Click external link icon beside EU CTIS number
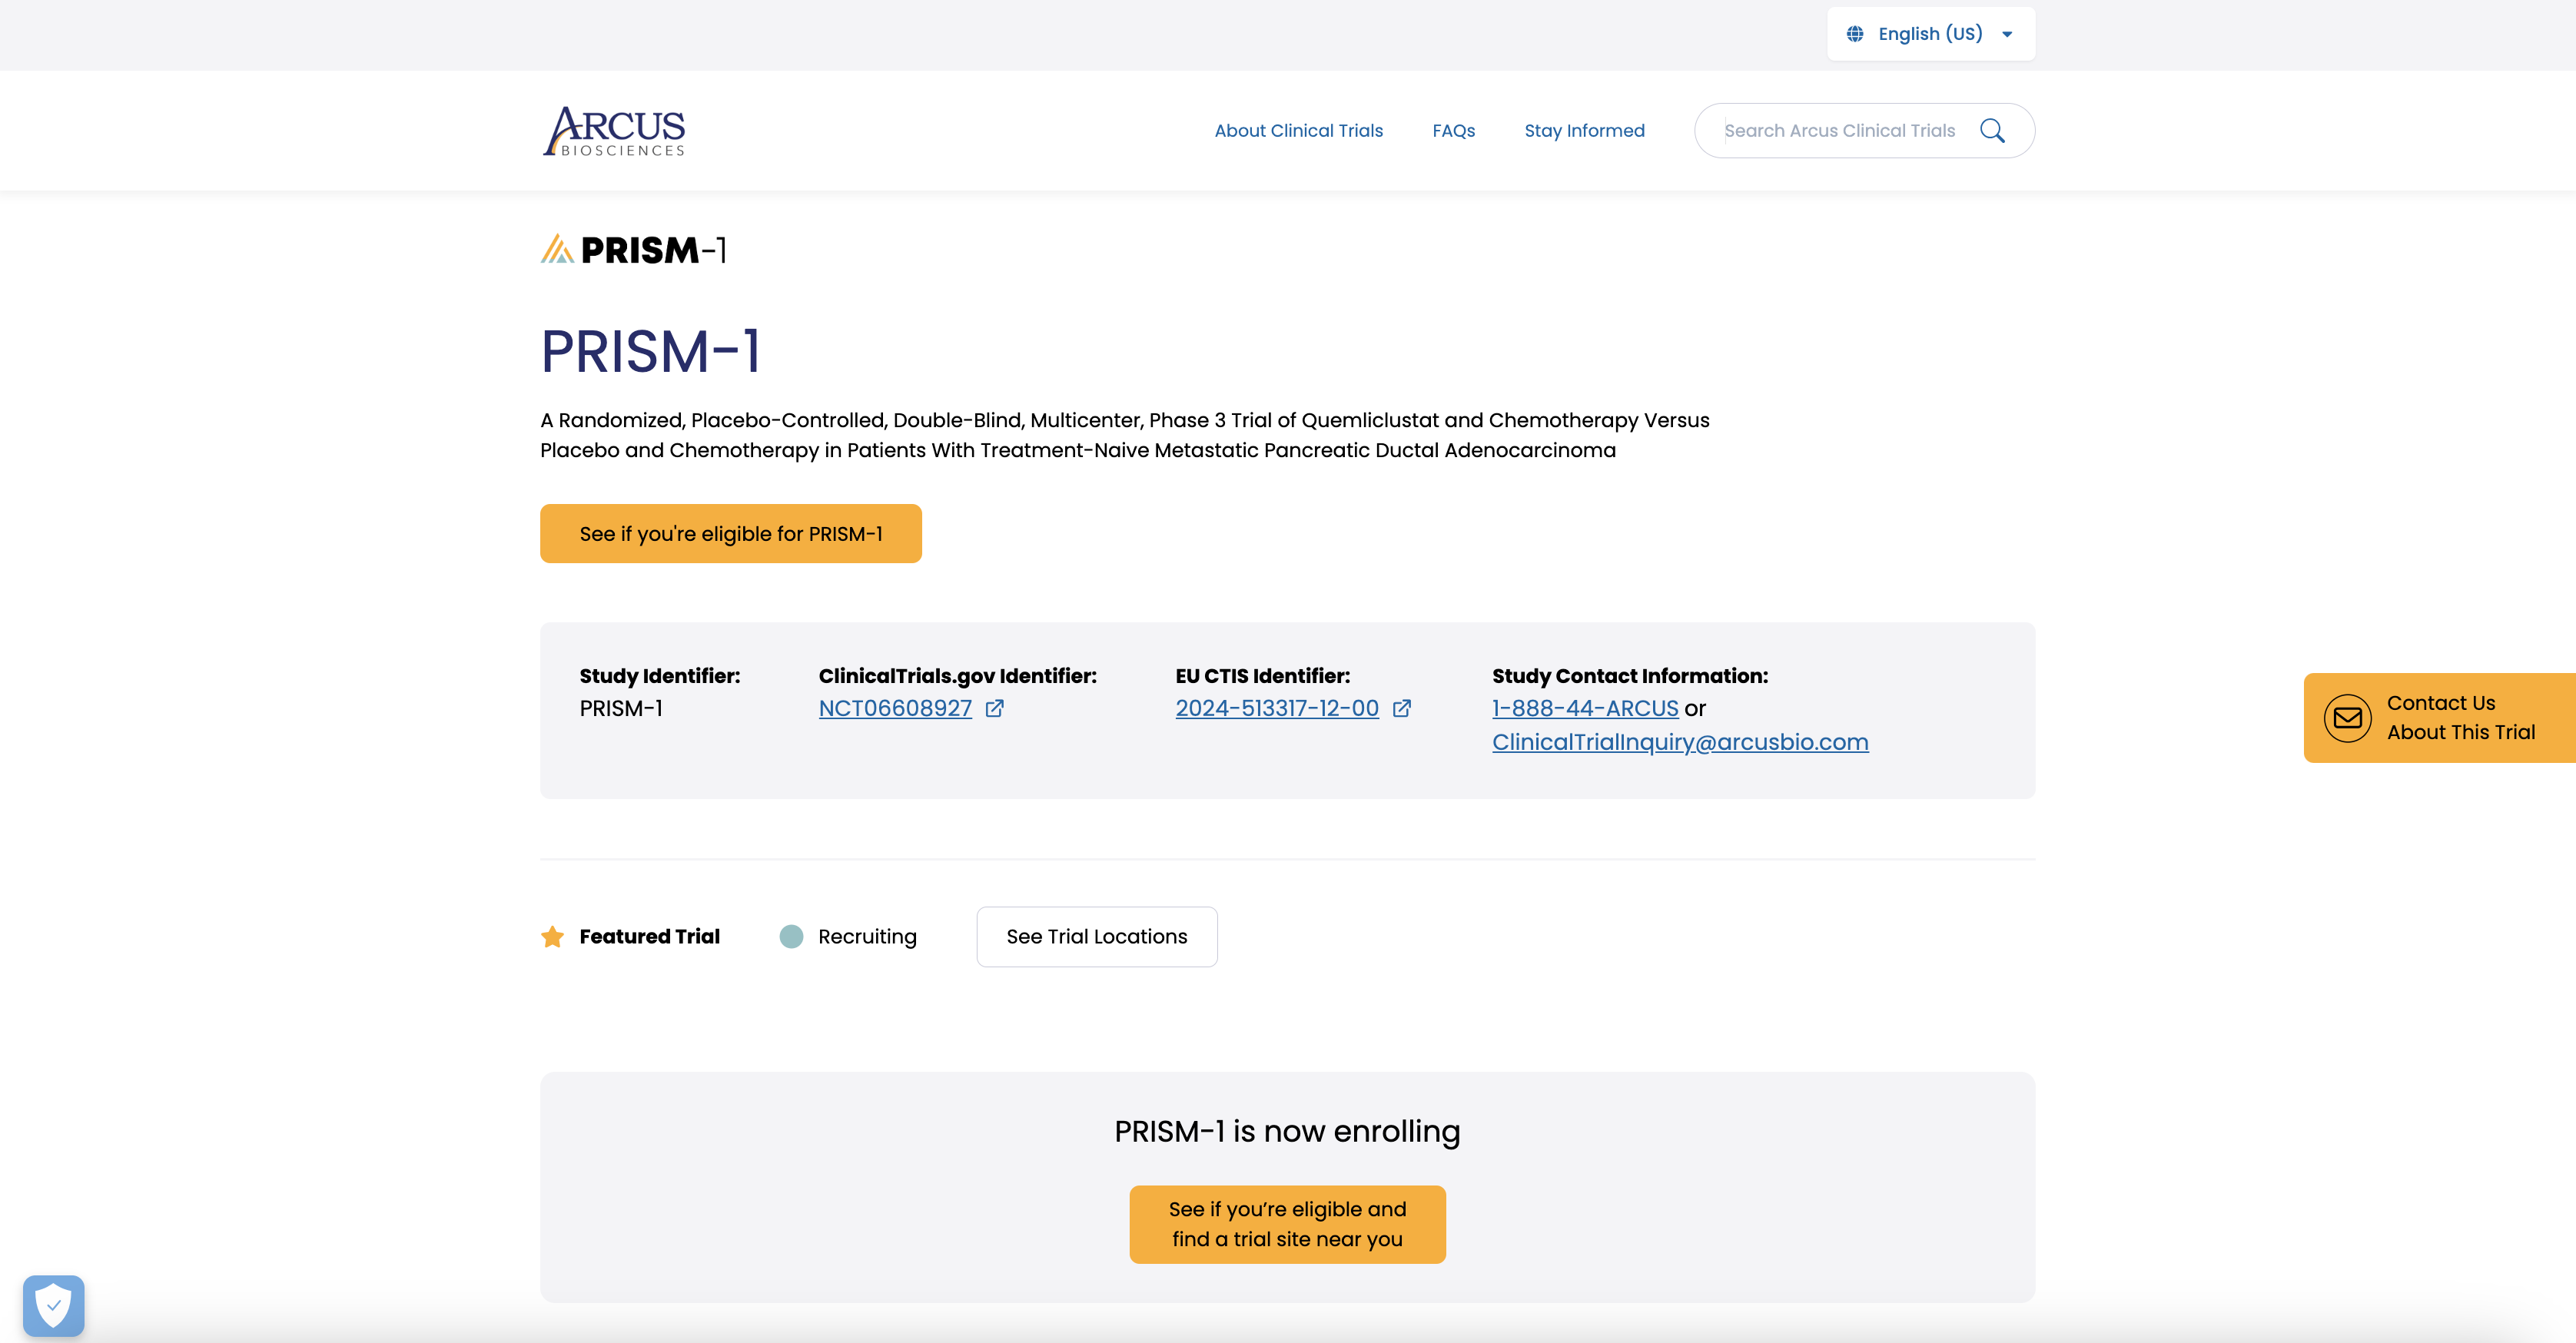This screenshot has width=2576, height=1343. click(1402, 708)
